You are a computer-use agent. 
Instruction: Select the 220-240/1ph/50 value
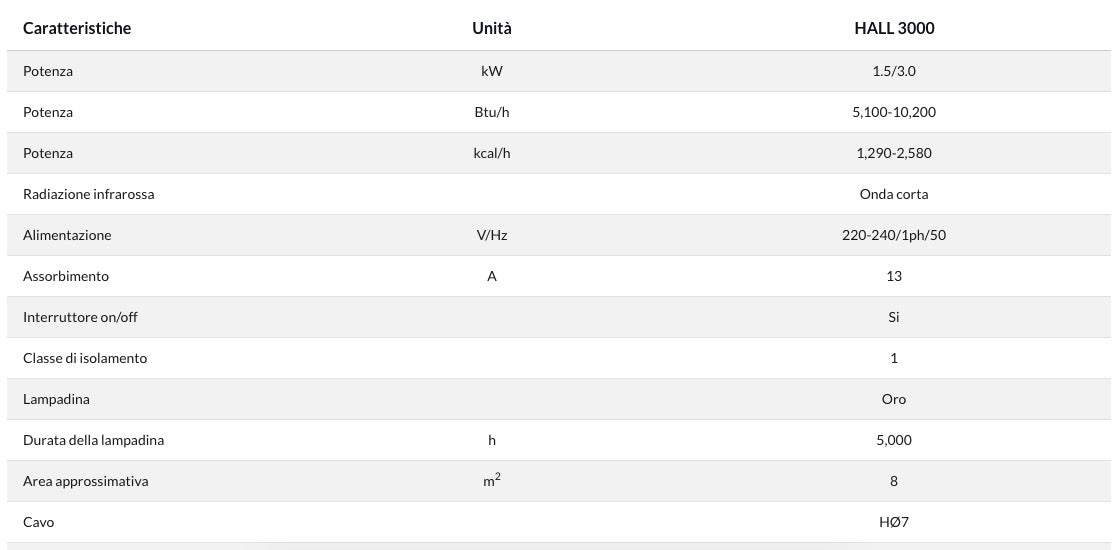(893, 235)
